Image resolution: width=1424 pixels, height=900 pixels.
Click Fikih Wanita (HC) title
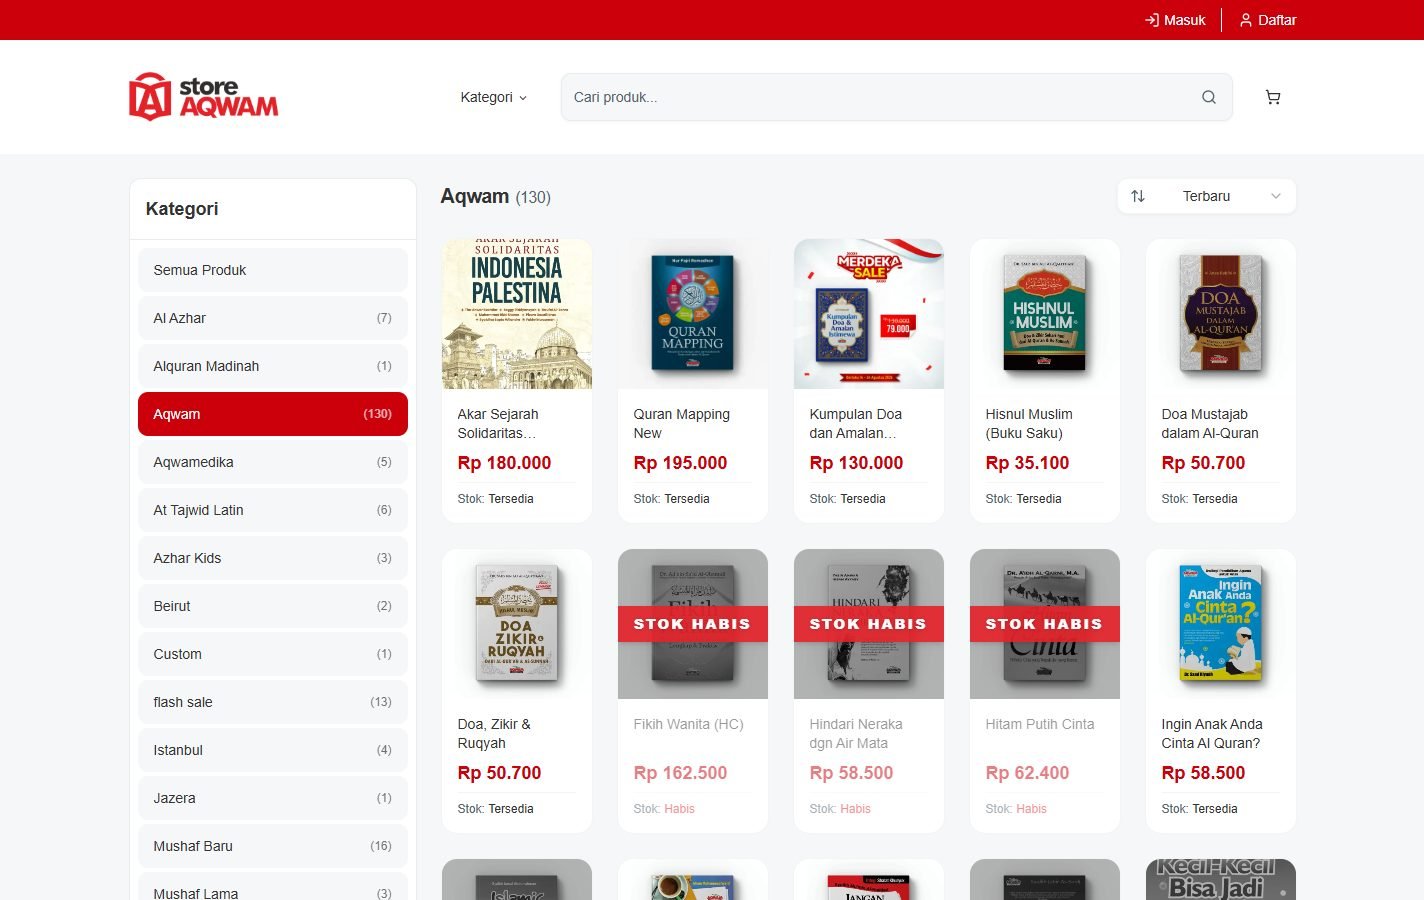coord(688,724)
